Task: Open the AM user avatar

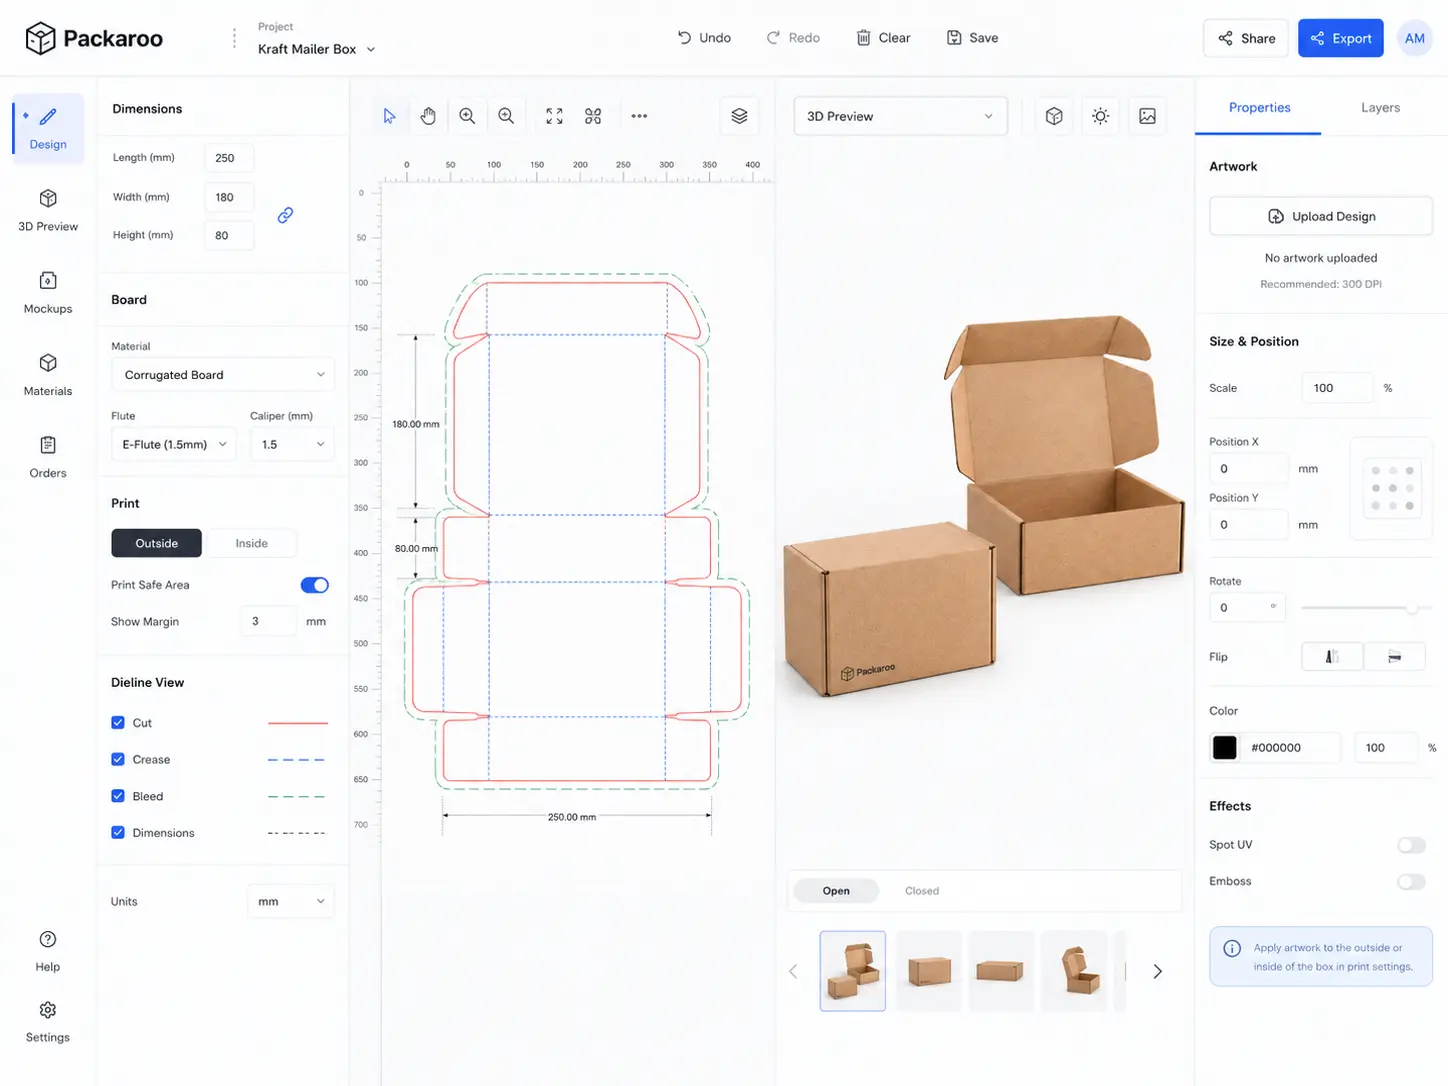Action: click(x=1414, y=38)
